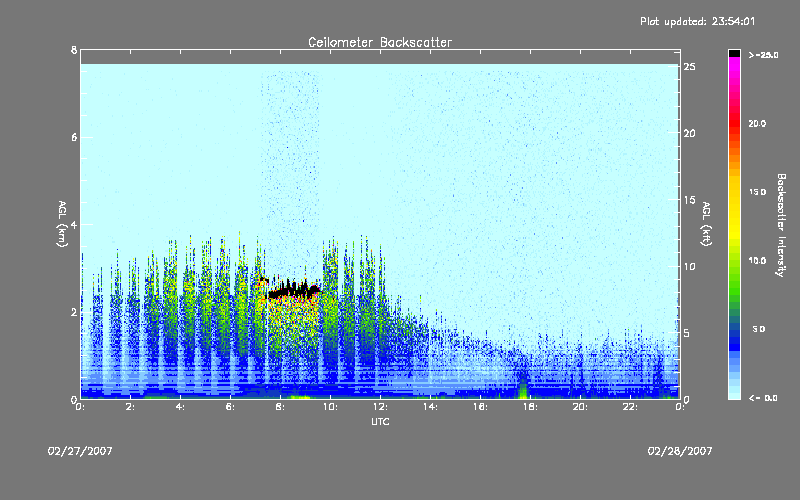Select the 'Plot updated: 23:54:01' timestamp
Image resolution: width=800 pixels, height=500 pixels.
coord(697,21)
